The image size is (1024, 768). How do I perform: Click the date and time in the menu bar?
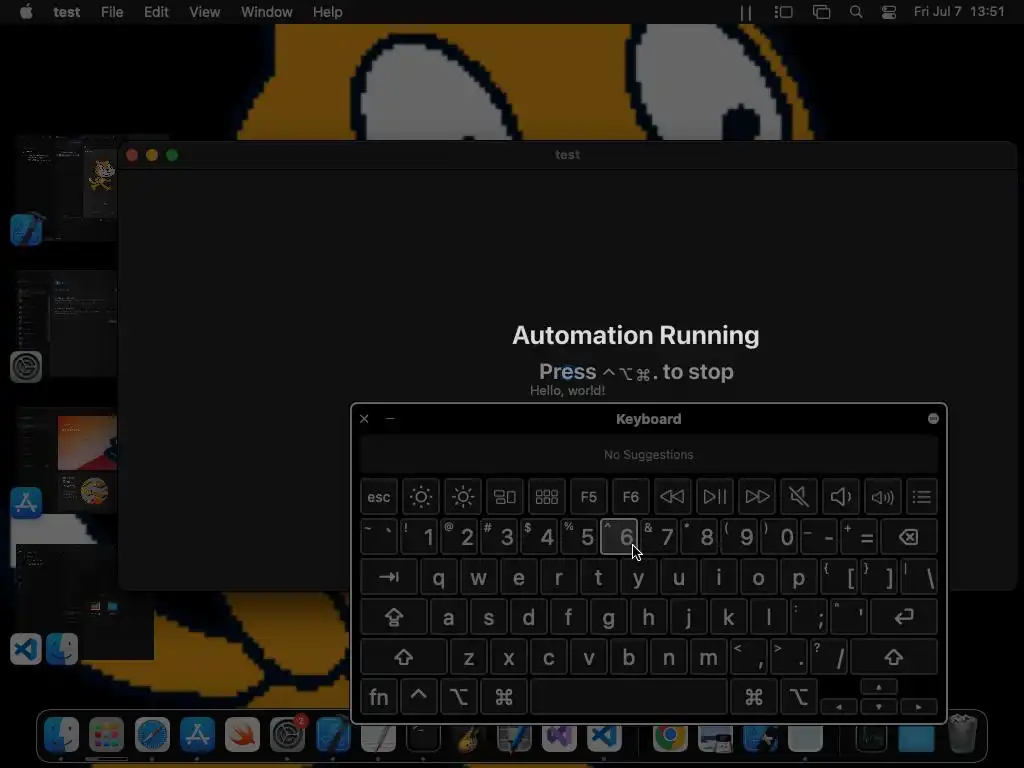click(959, 12)
